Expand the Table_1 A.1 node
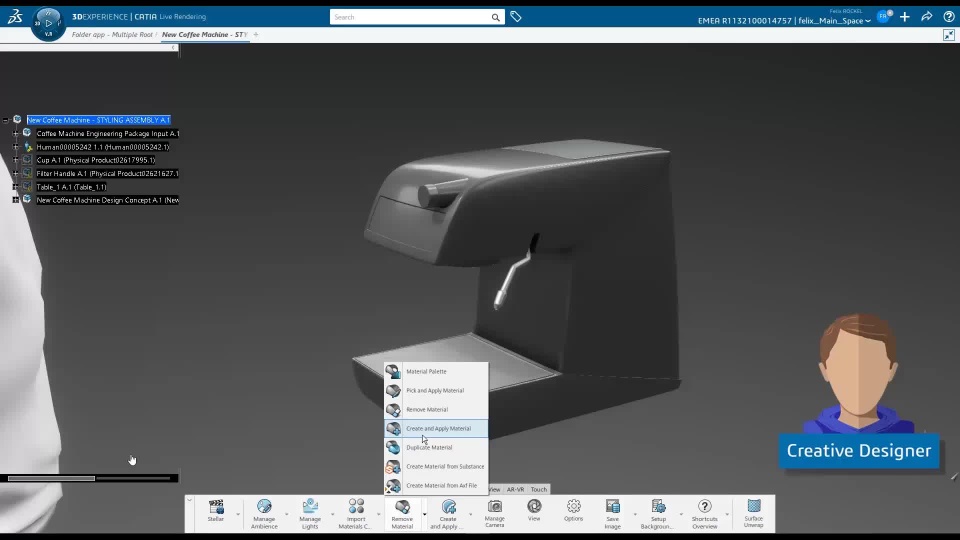Image resolution: width=960 pixels, height=540 pixels. pyautogui.click(x=15, y=187)
